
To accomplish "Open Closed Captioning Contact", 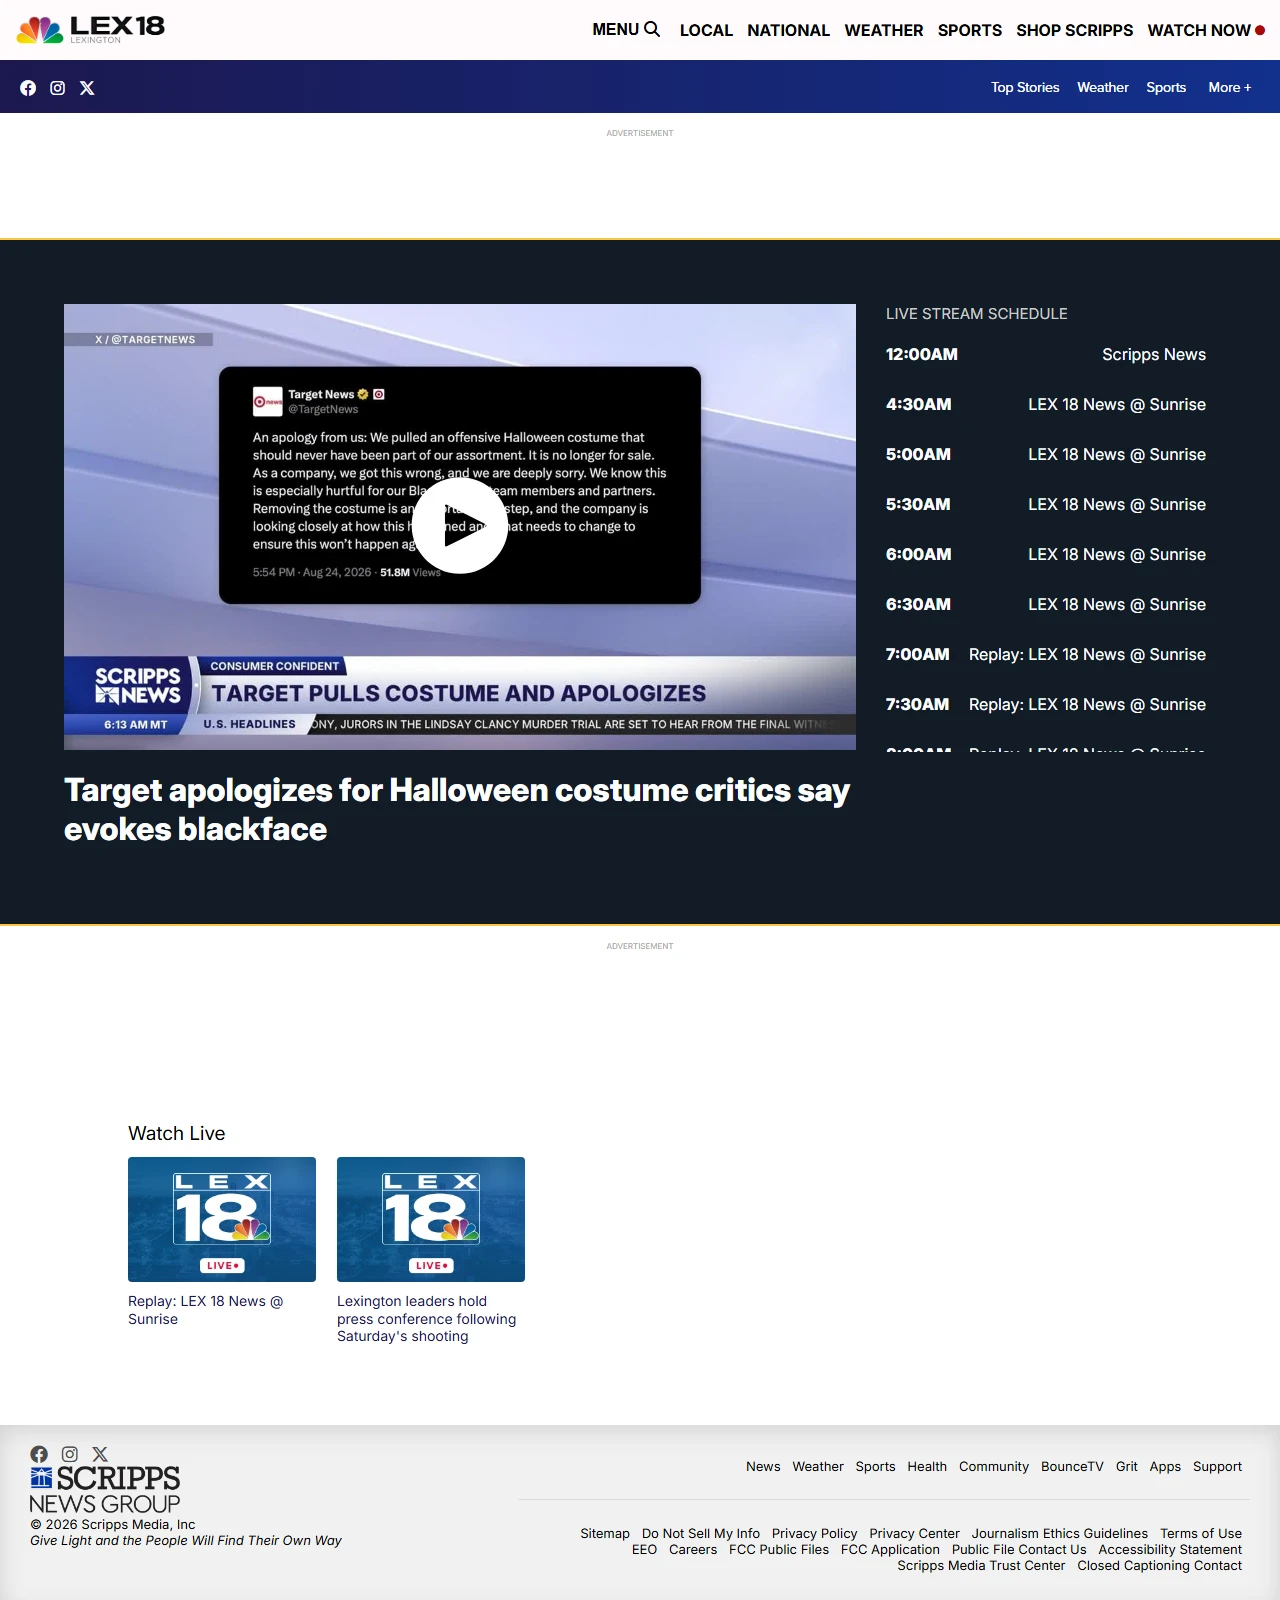I will point(1160,1565).
